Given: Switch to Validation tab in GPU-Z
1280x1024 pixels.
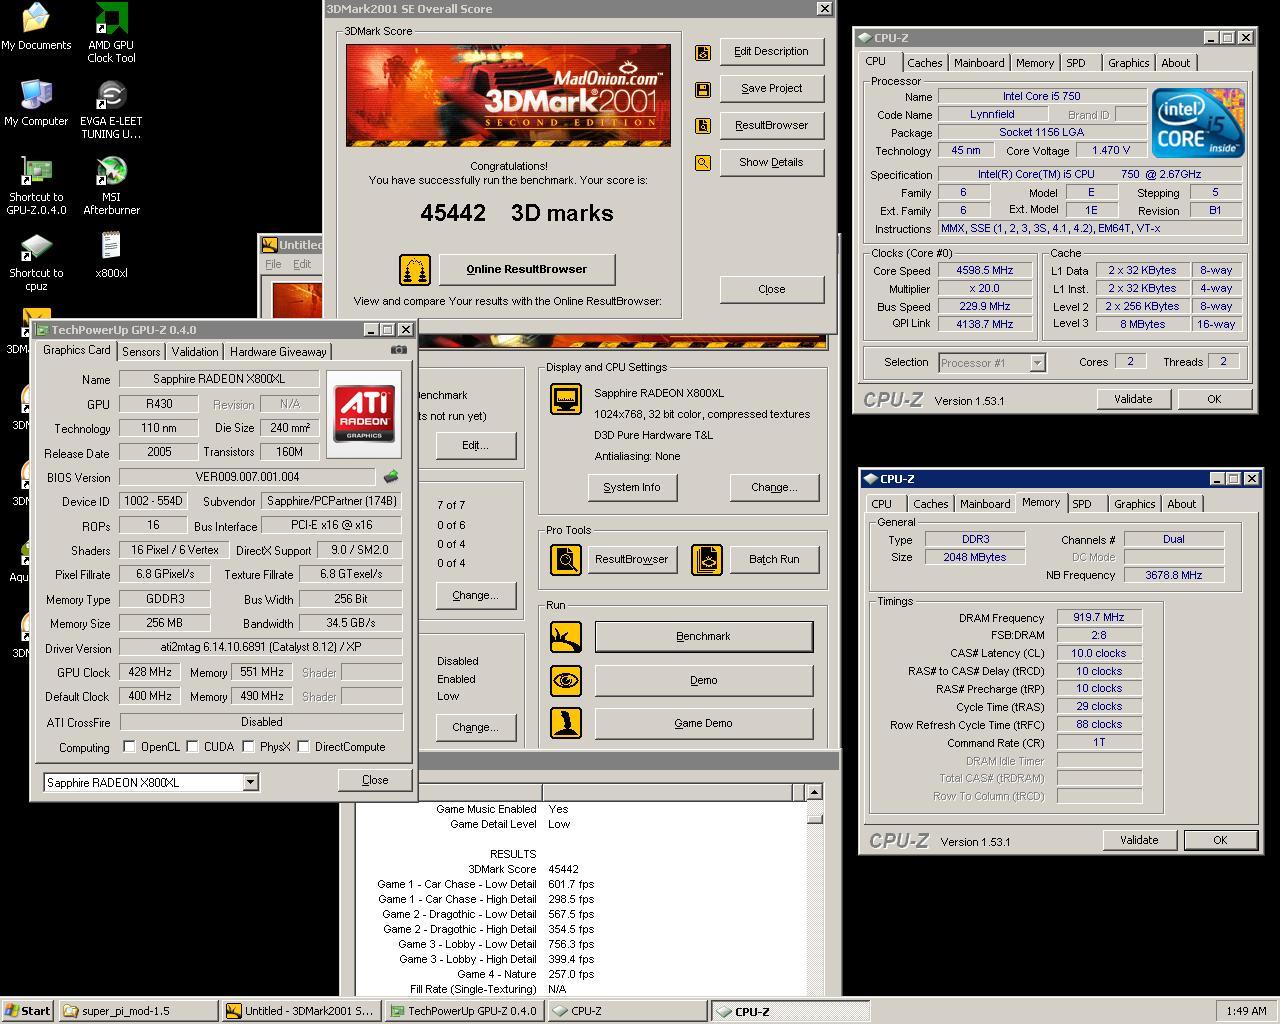Looking at the screenshot, I should [x=195, y=352].
